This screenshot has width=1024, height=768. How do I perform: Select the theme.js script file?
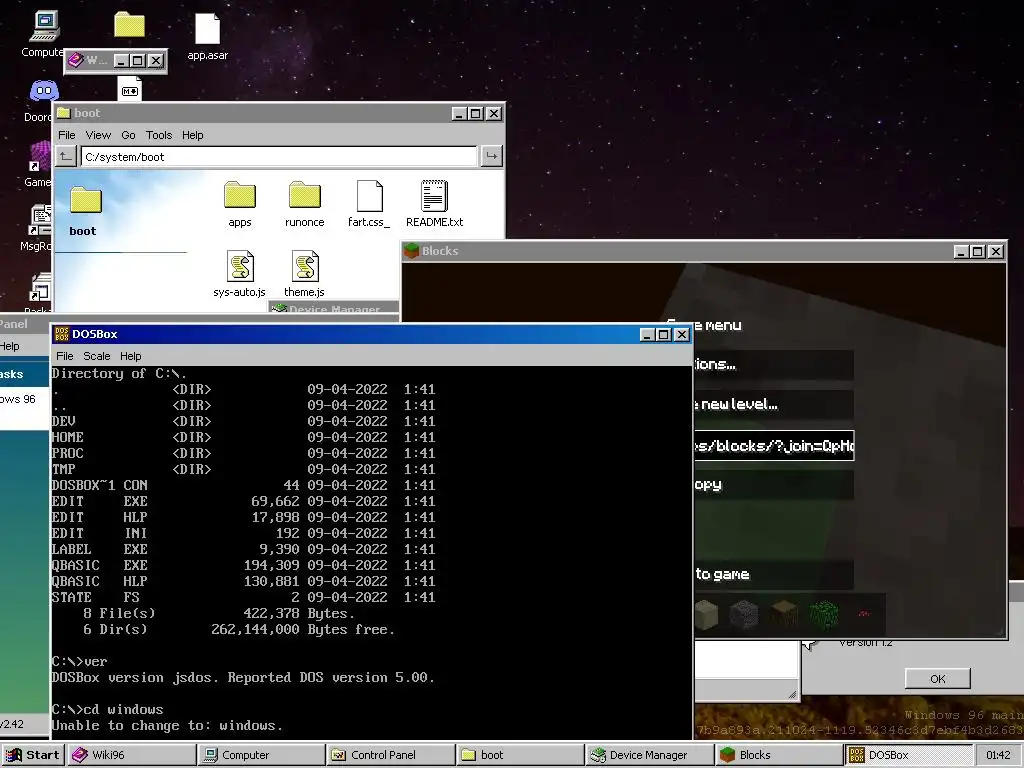tap(304, 274)
